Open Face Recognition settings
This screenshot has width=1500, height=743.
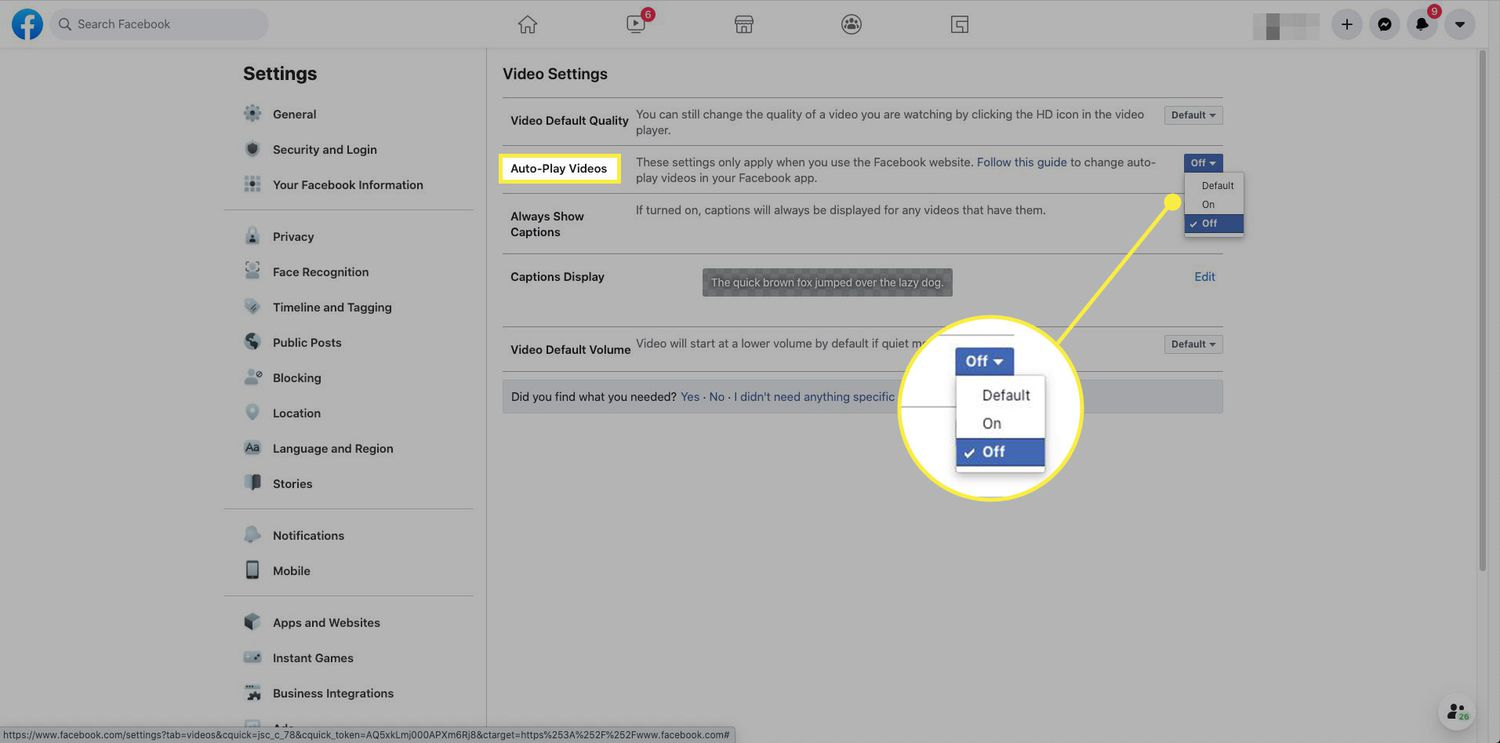click(x=321, y=272)
